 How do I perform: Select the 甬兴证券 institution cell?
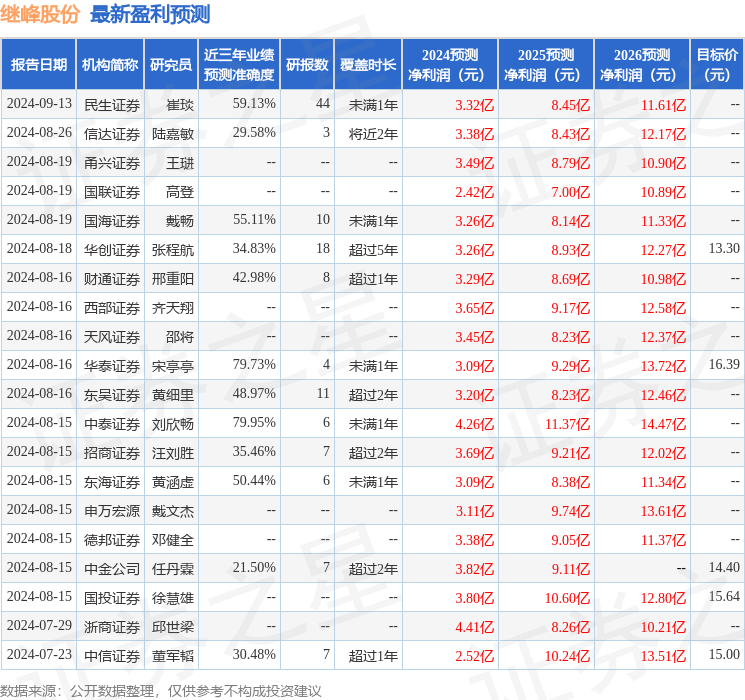(x=112, y=163)
